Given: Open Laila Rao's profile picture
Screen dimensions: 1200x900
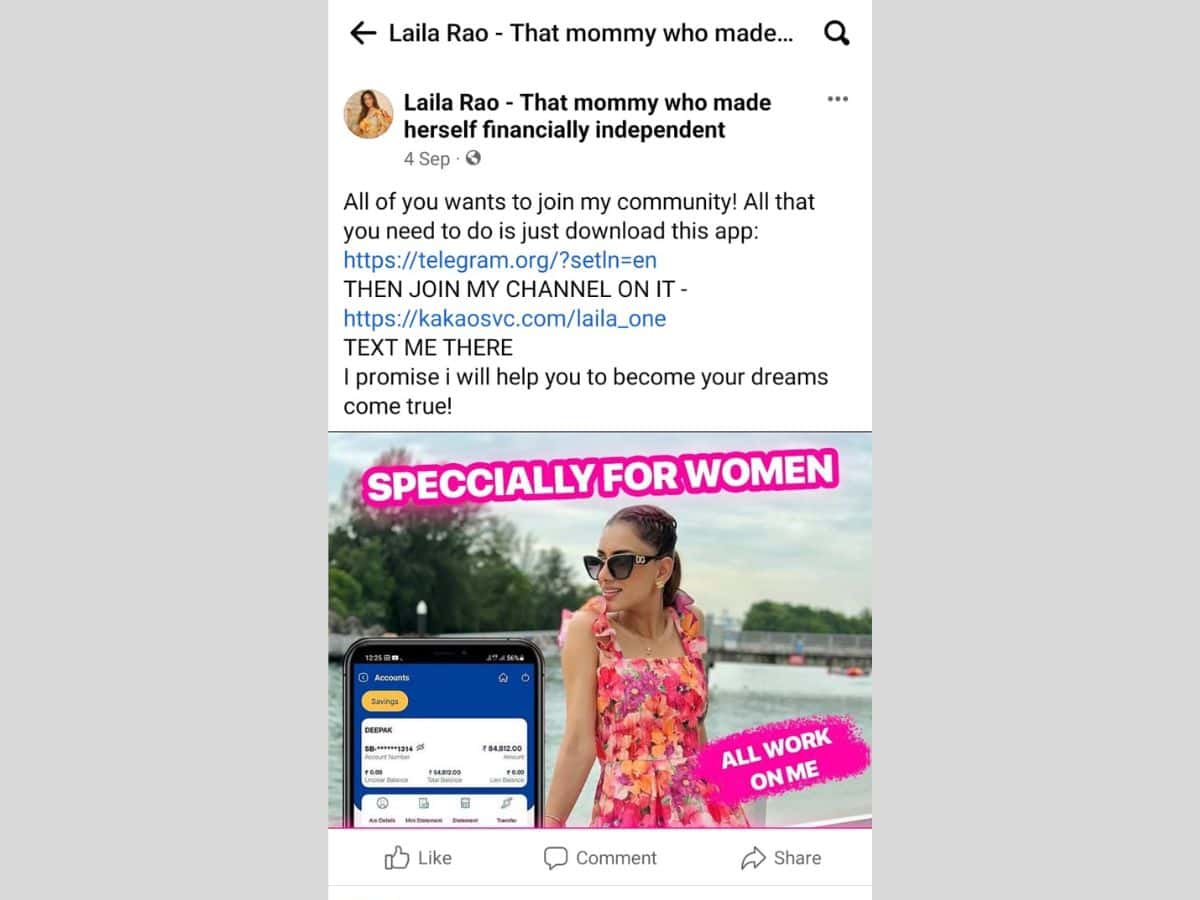Looking at the screenshot, I should coord(368,113).
